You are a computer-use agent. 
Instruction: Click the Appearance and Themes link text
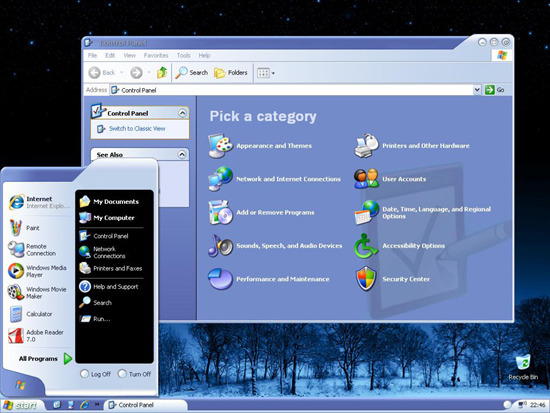pos(274,146)
